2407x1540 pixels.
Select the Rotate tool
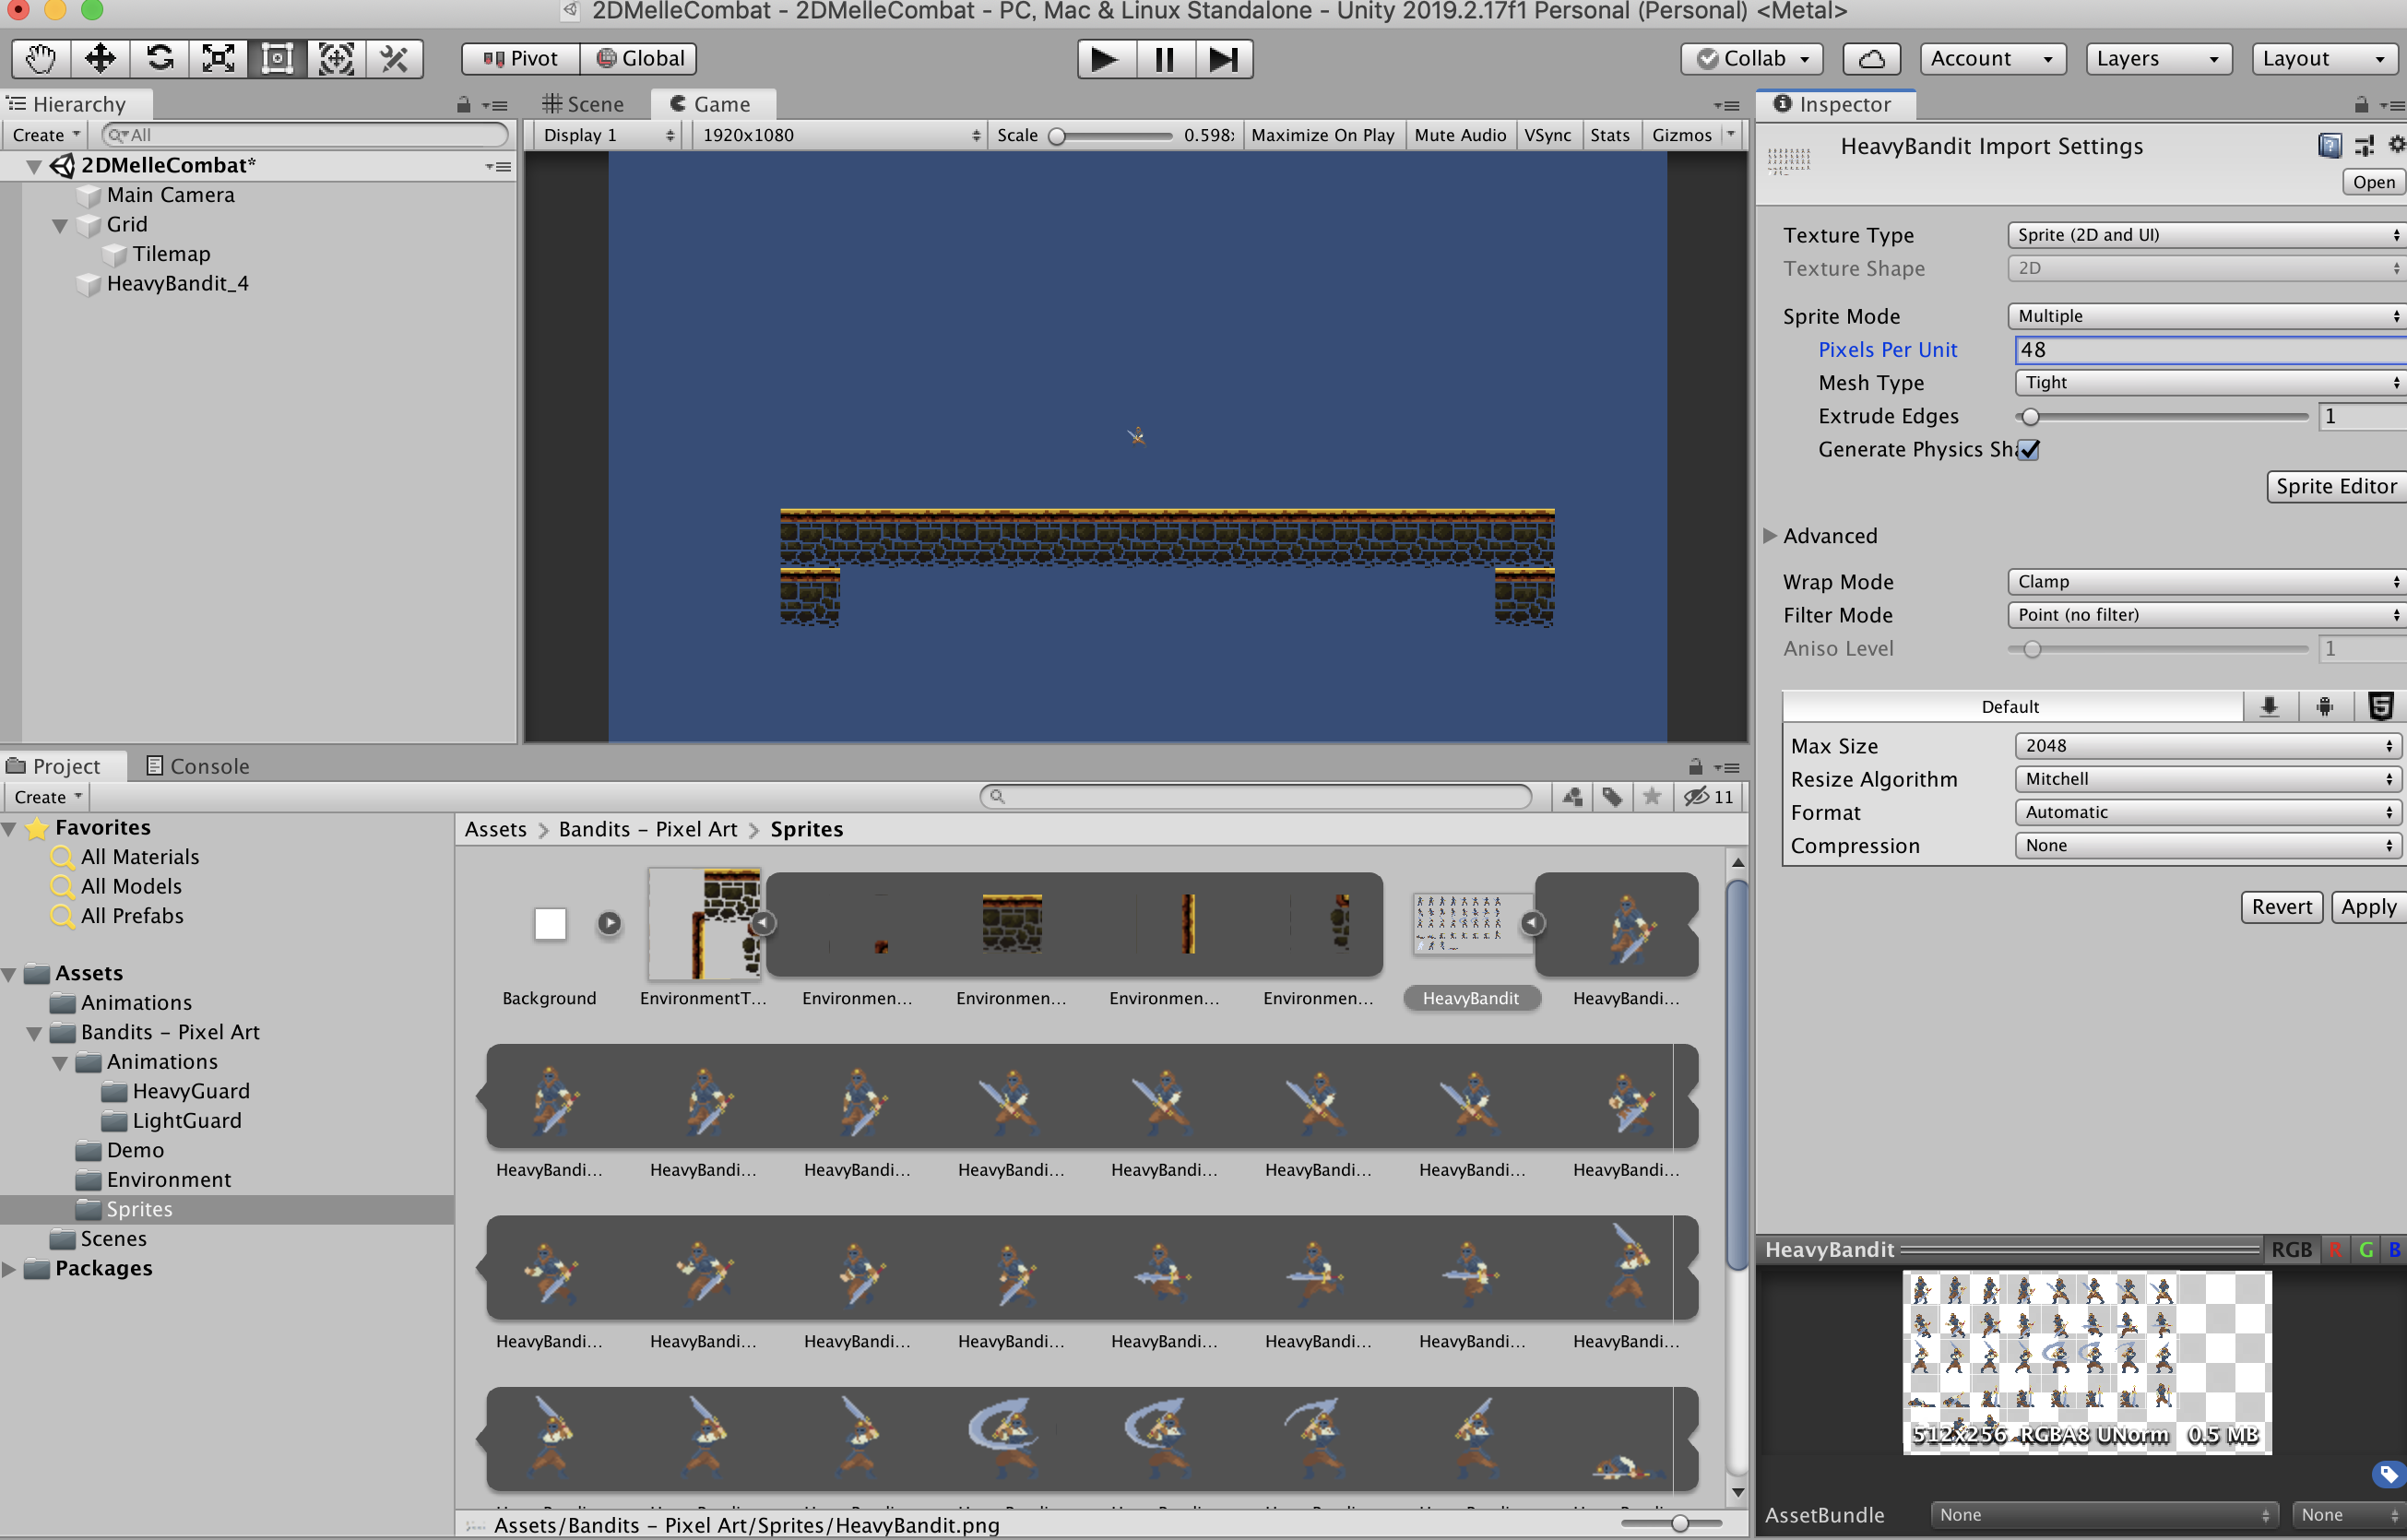click(x=160, y=59)
